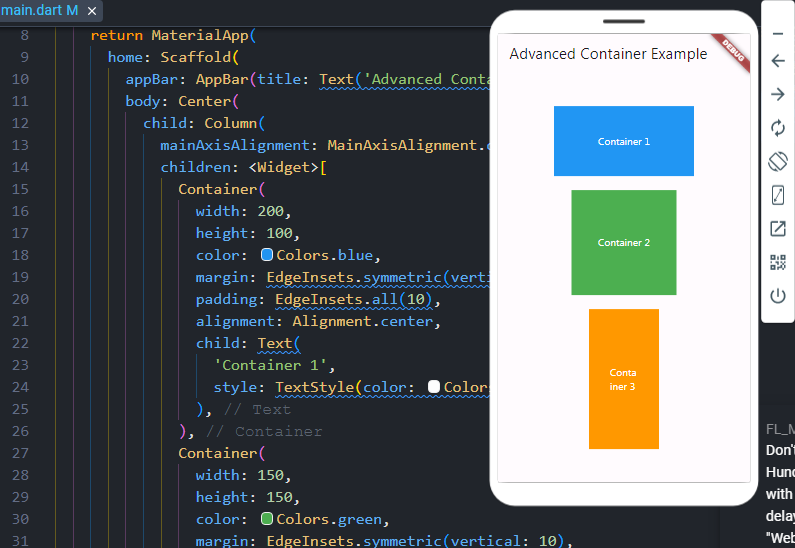Click the 'return MaterialApp(' text on line 8
Screen dimensions: 795x548
tap(173, 35)
